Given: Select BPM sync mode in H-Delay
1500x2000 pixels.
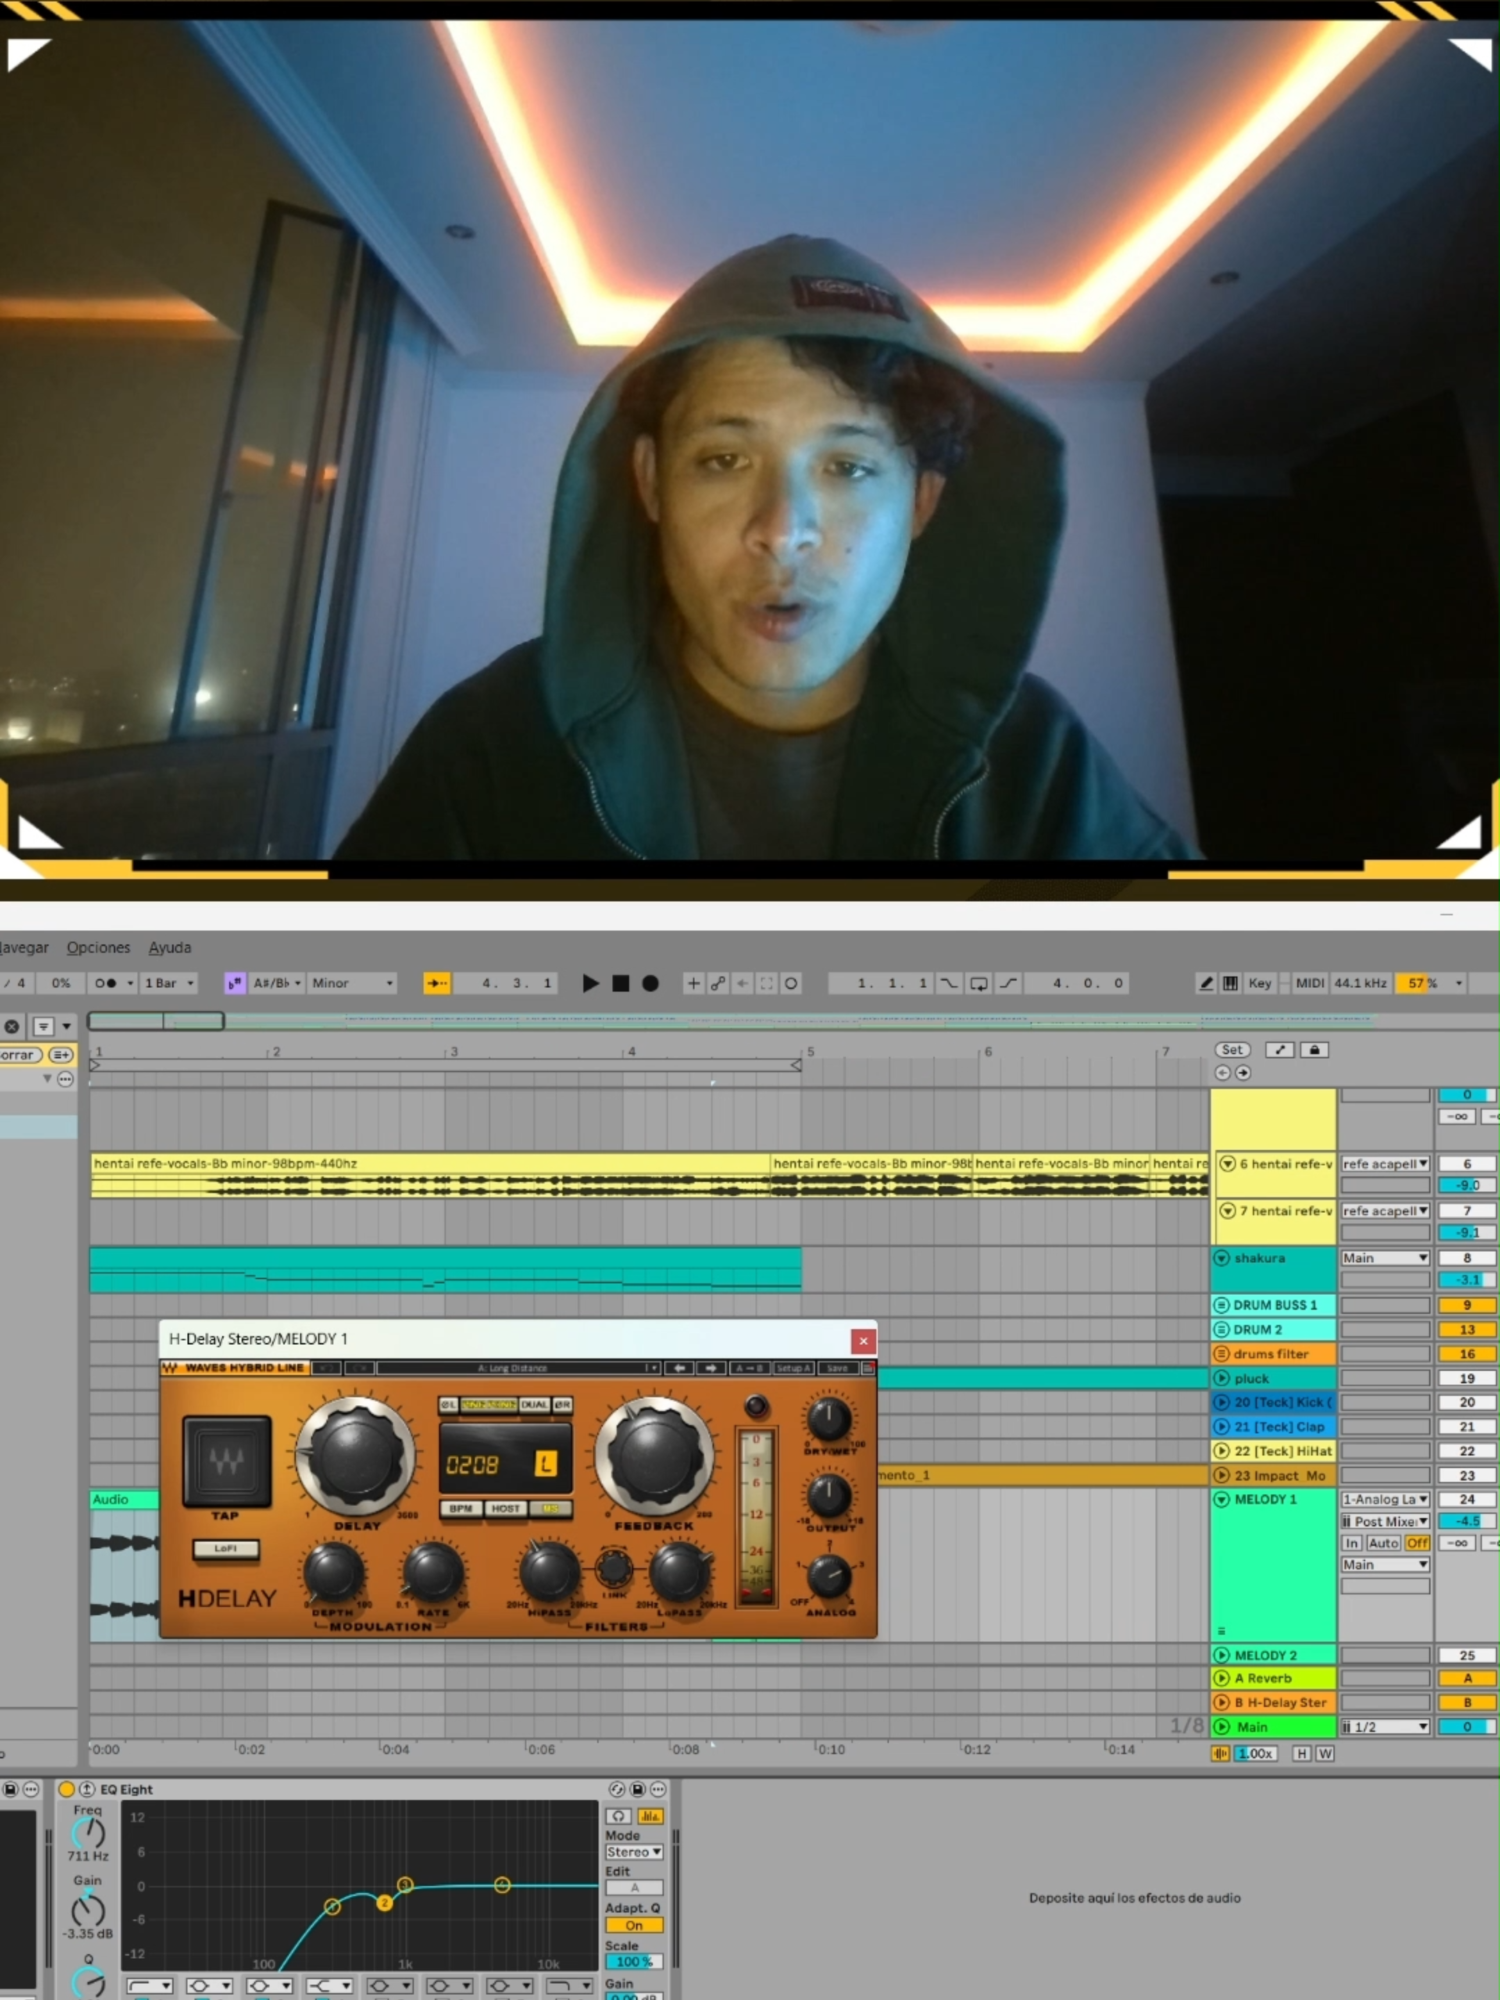Looking at the screenshot, I should [x=461, y=1508].
